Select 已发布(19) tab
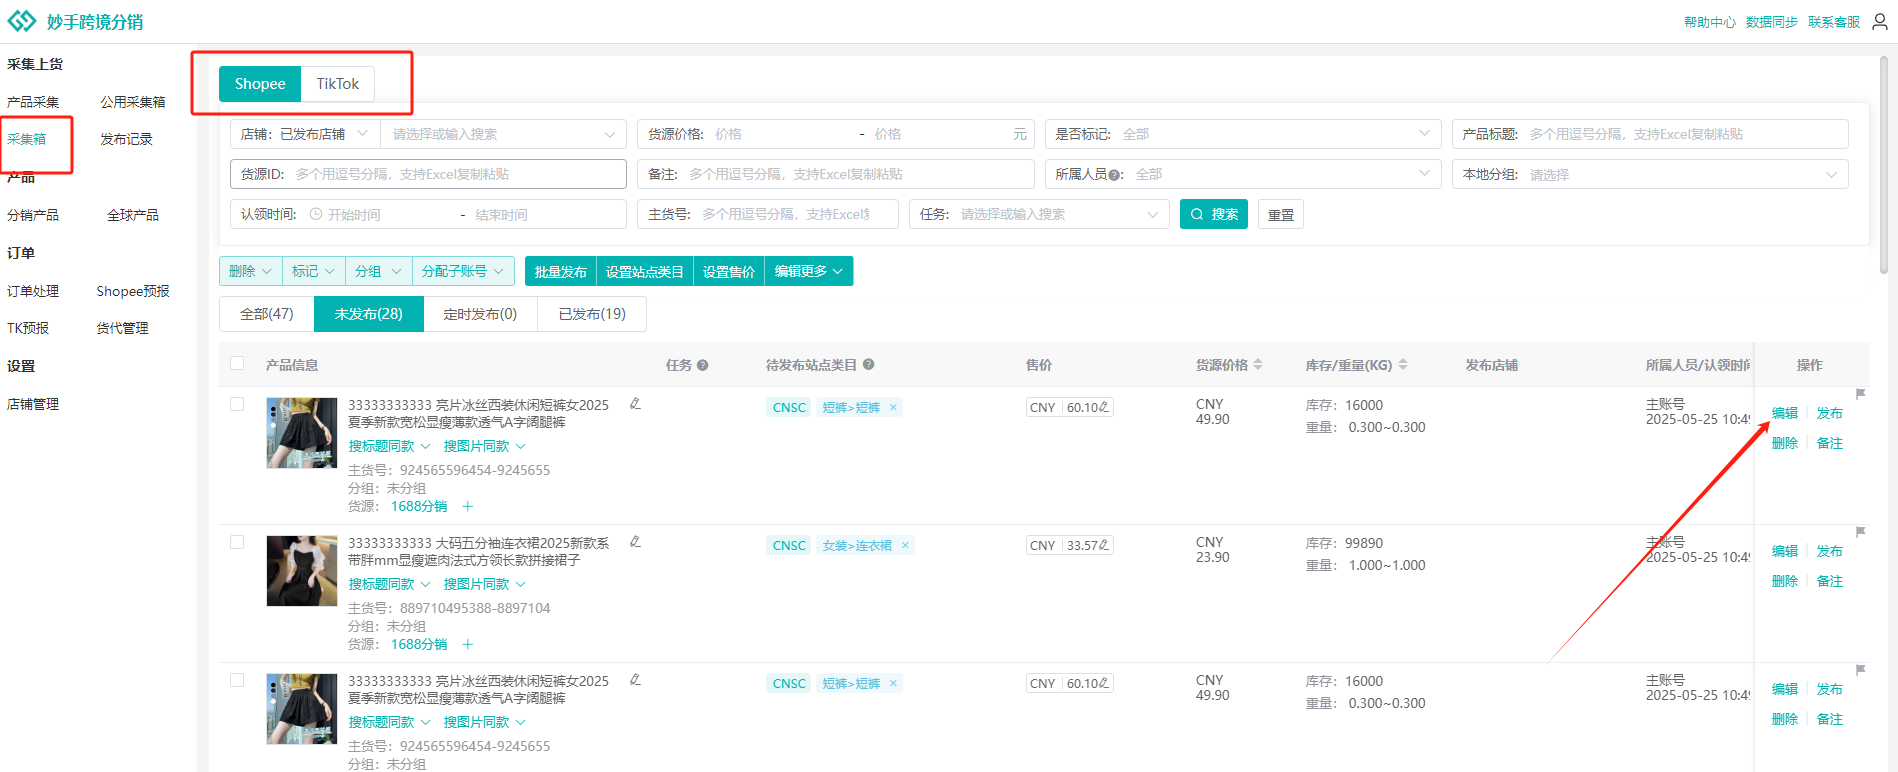1898x772 pixels. click(592, 314)
